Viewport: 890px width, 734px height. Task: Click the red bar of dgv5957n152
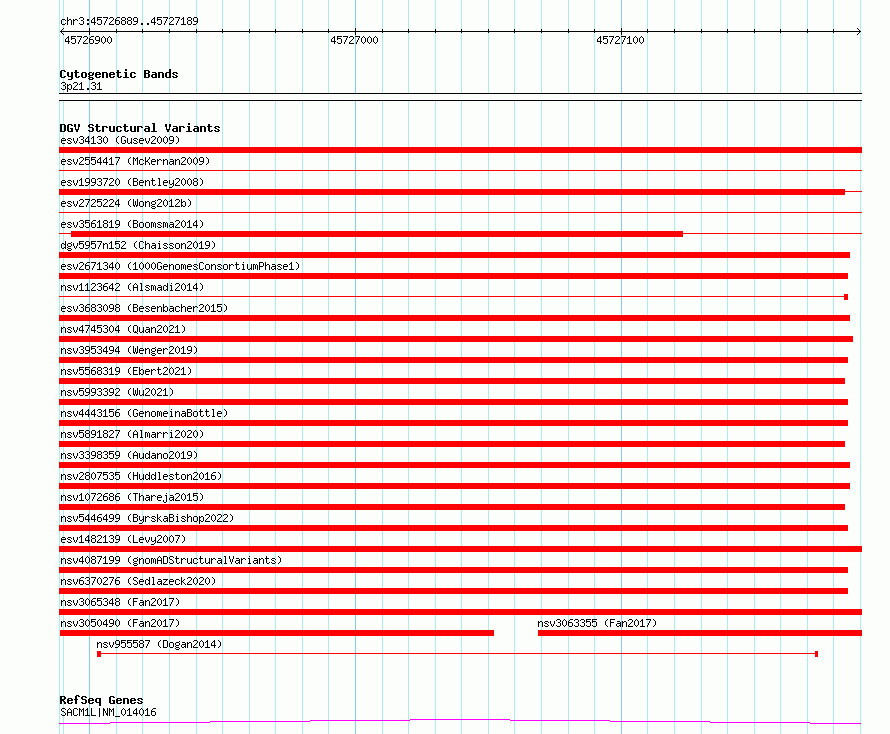(454, 255)
